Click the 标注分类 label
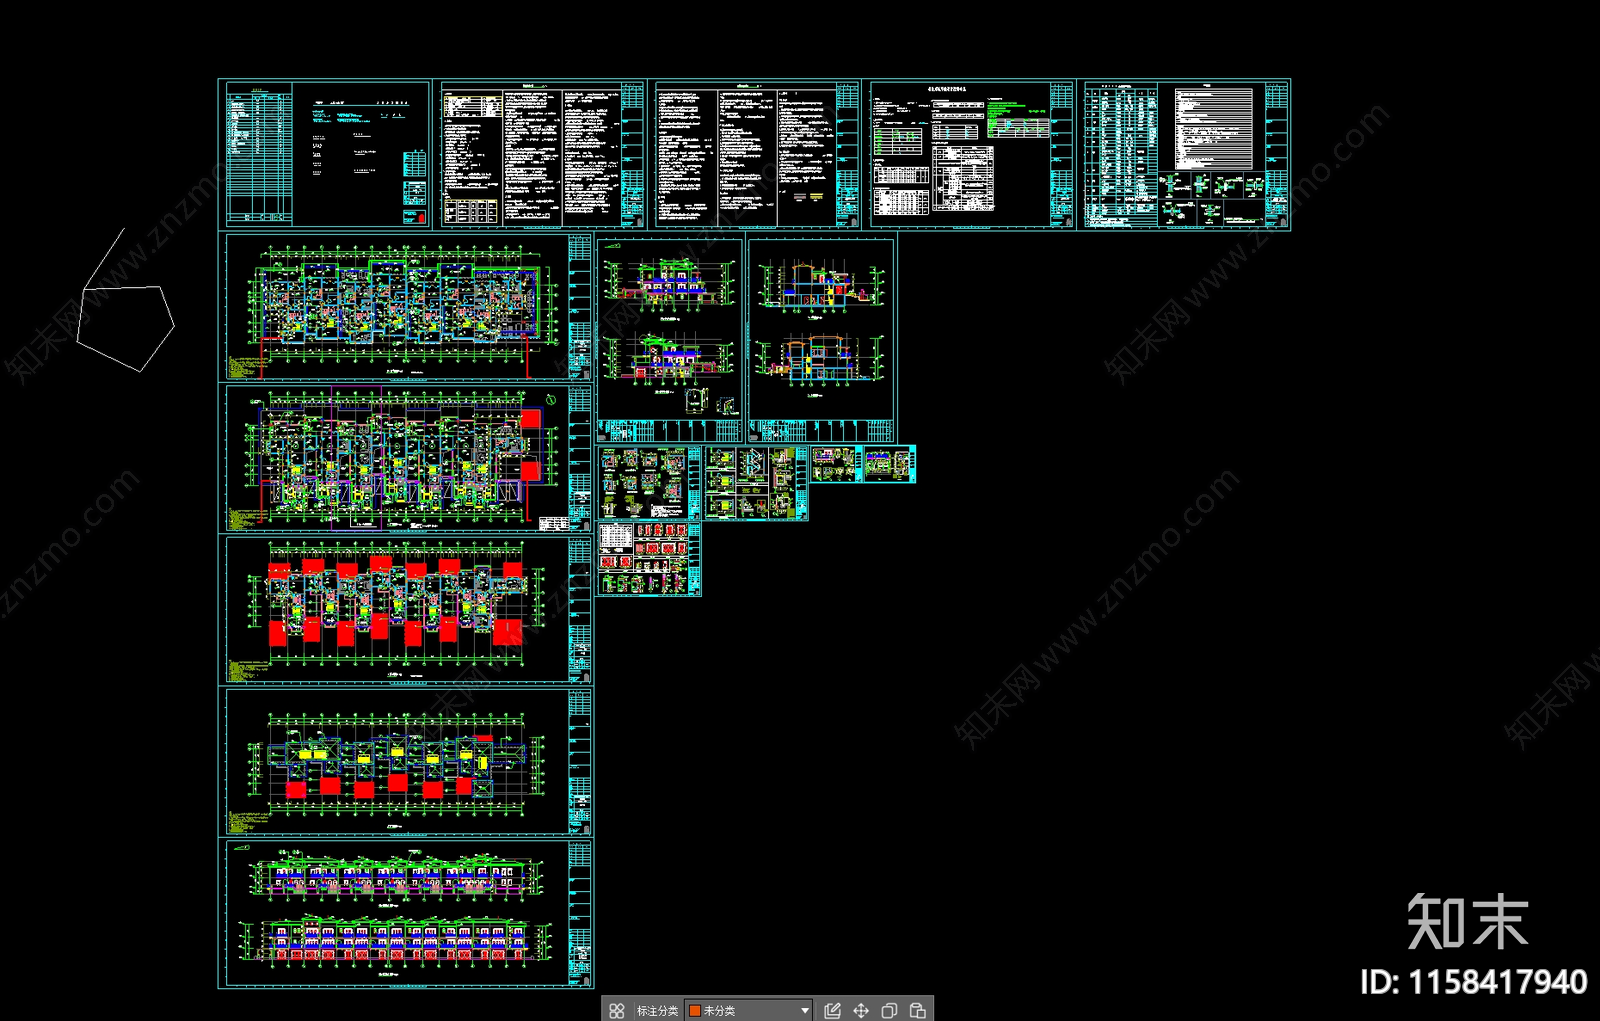Viewport: 1600px width, 1021px height. [657, 1010]
